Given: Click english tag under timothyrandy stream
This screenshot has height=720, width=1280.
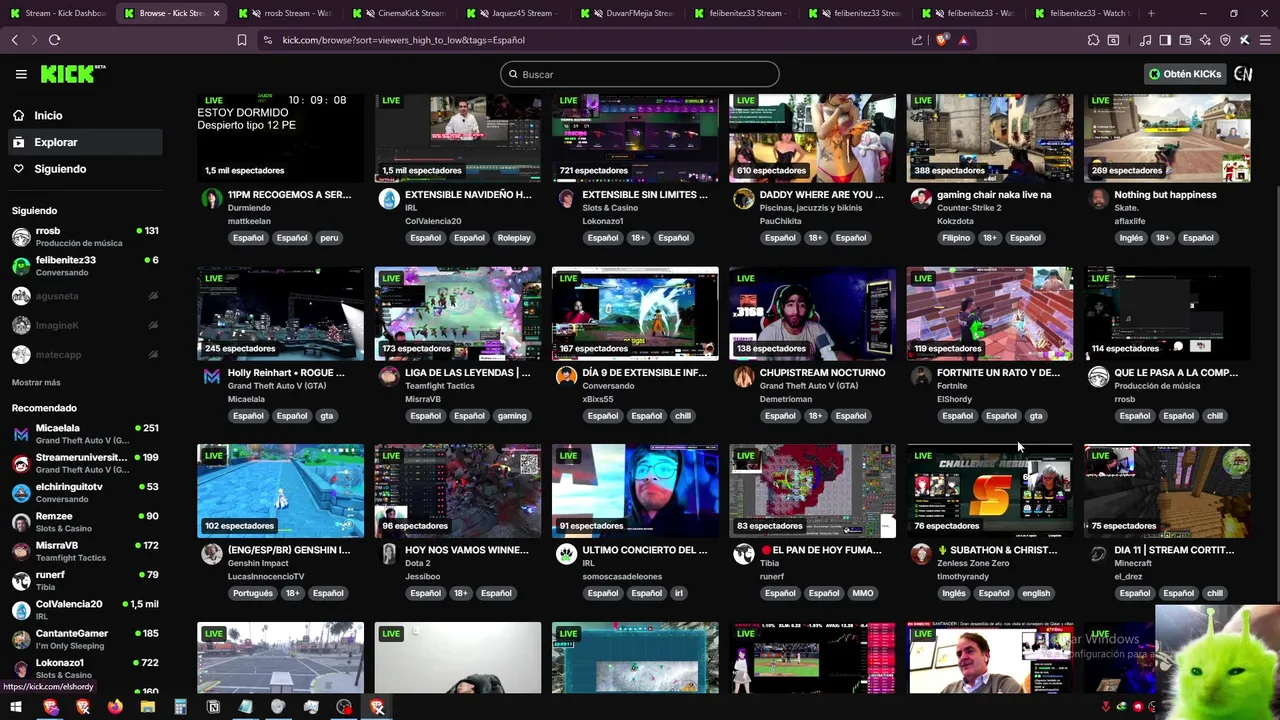Looking at the screenshot, I should tap(1036, 593).
